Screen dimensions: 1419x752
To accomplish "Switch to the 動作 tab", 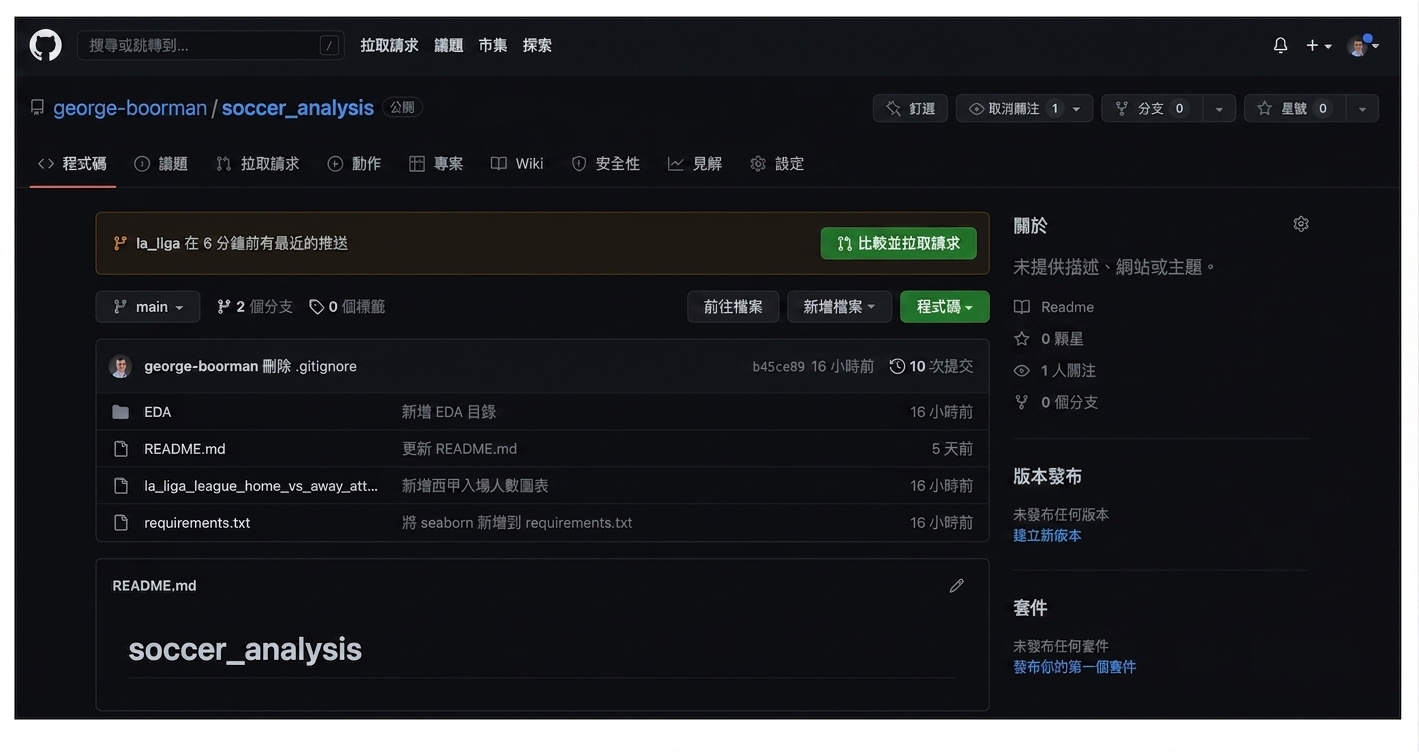I will pos(354,163).
